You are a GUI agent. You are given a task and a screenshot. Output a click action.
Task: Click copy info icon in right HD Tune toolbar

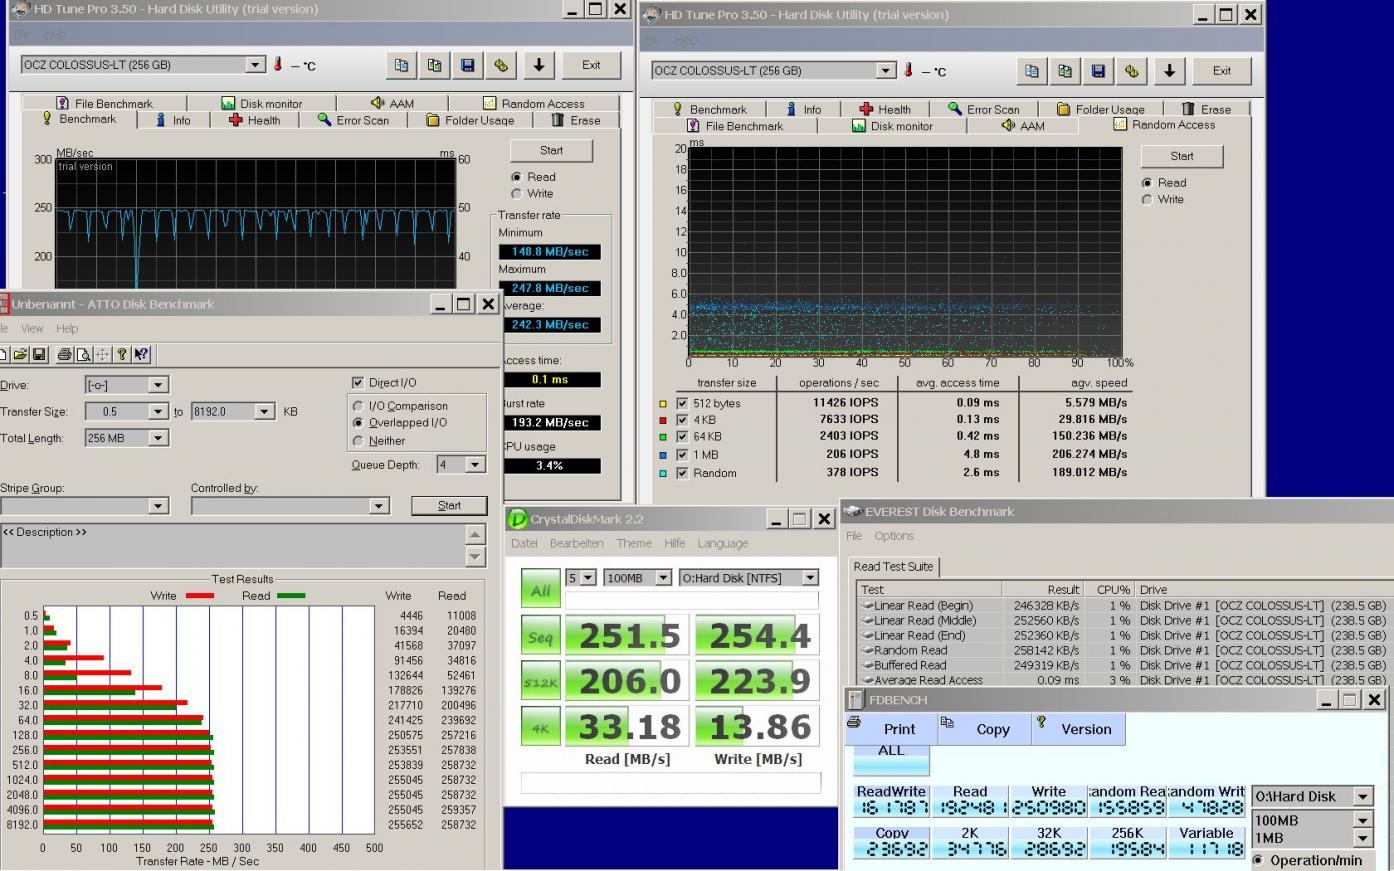[1032, 71]
